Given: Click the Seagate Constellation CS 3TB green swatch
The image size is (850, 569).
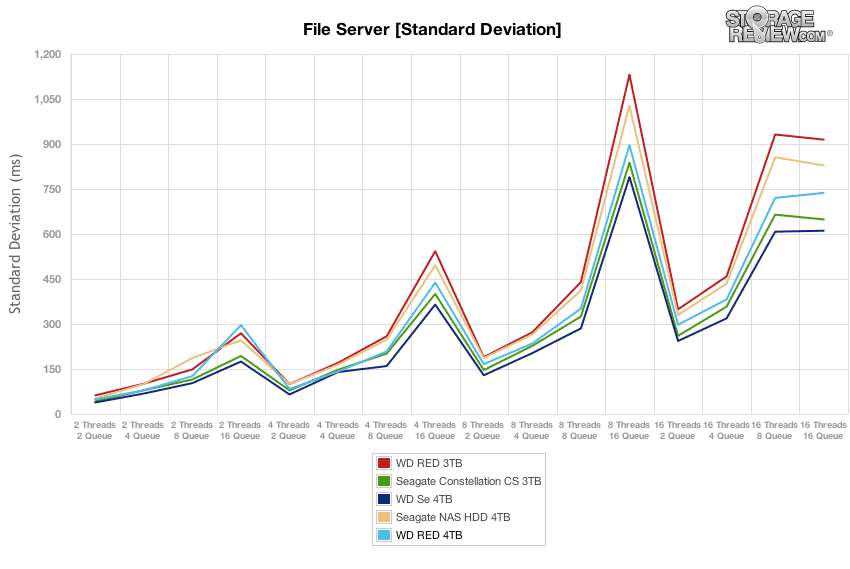Looking at the screenshot, I should (x=384, y=481).
